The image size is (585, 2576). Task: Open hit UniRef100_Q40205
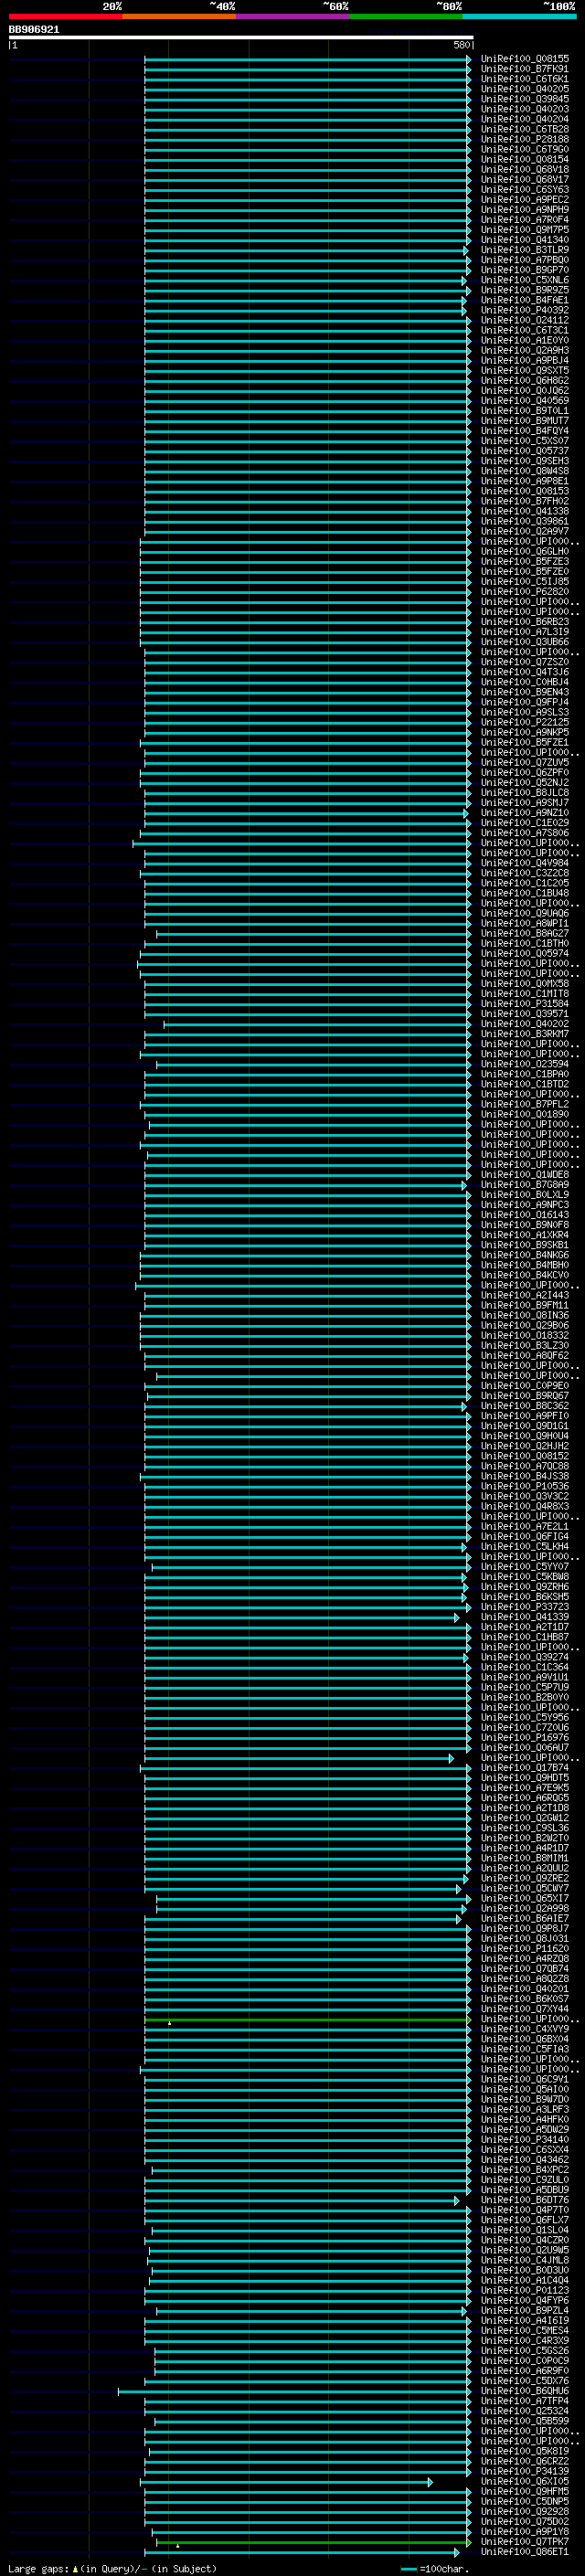coord(524,89)
